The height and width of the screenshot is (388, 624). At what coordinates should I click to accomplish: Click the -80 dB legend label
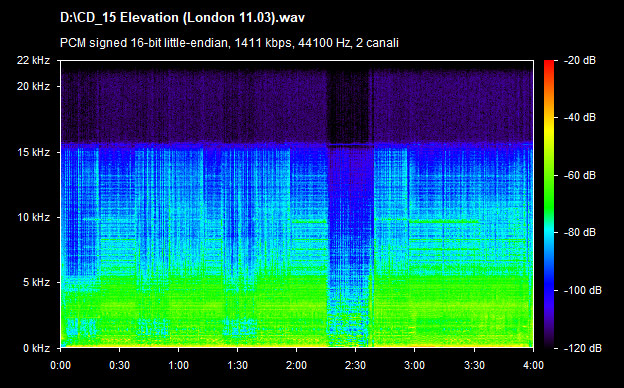tap(580, 232)
